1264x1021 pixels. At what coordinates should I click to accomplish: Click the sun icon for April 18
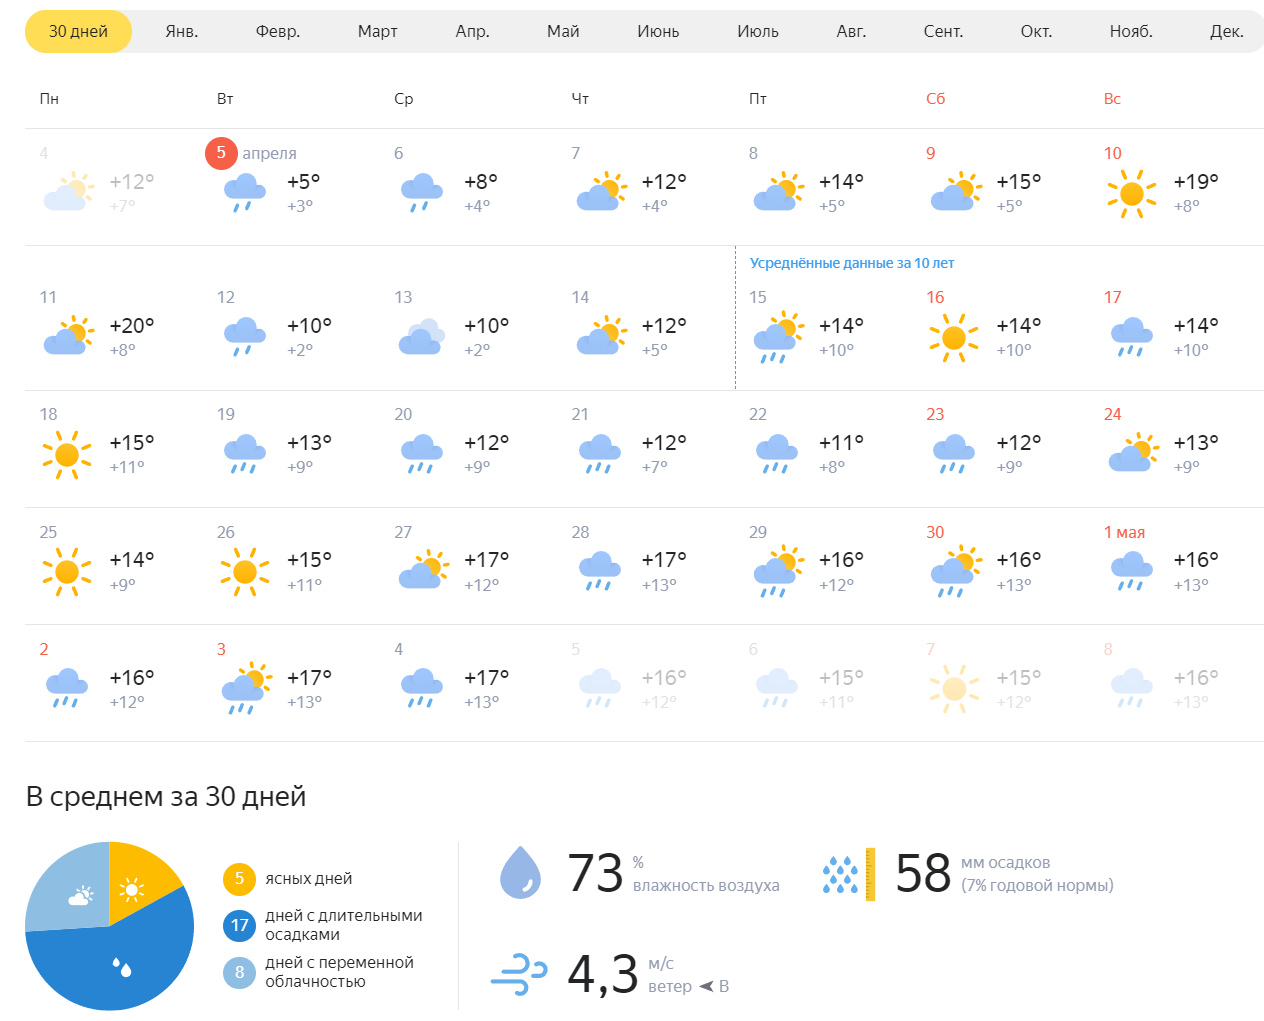click(x=67, y=455)
